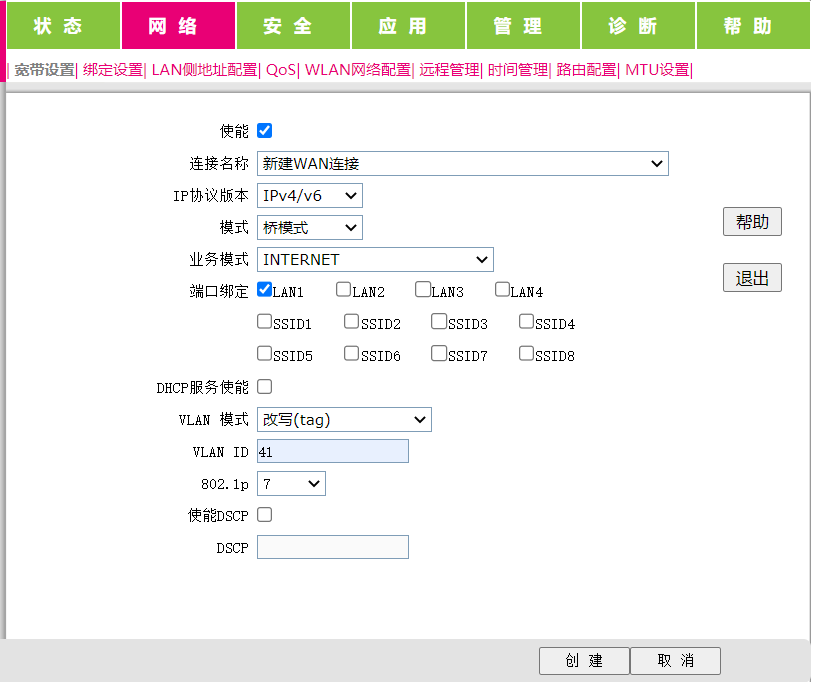Go to MTU设置 submenu
The height and width of the screenshot is (682, 820).
tap(657, 70)
